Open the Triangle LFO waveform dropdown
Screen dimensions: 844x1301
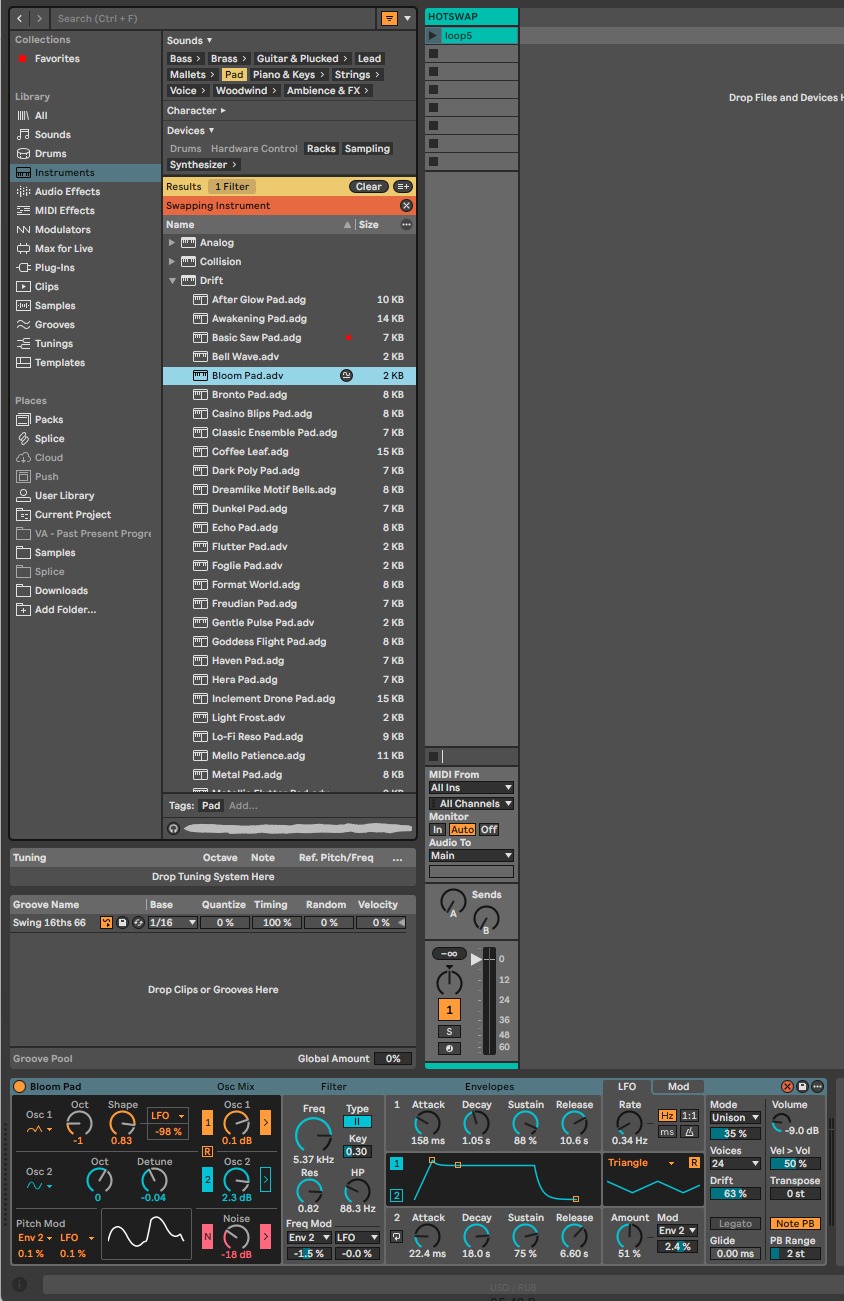642,1163
